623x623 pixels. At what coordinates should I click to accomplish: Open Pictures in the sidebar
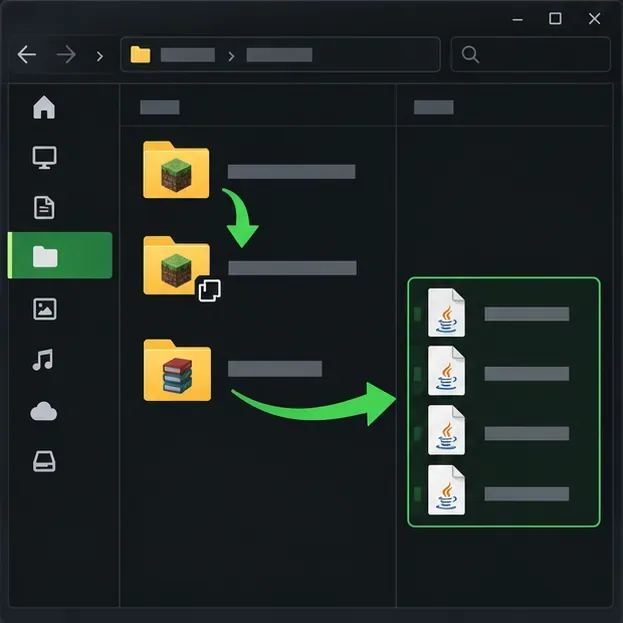pyautogui.click(x=44, y=309)
